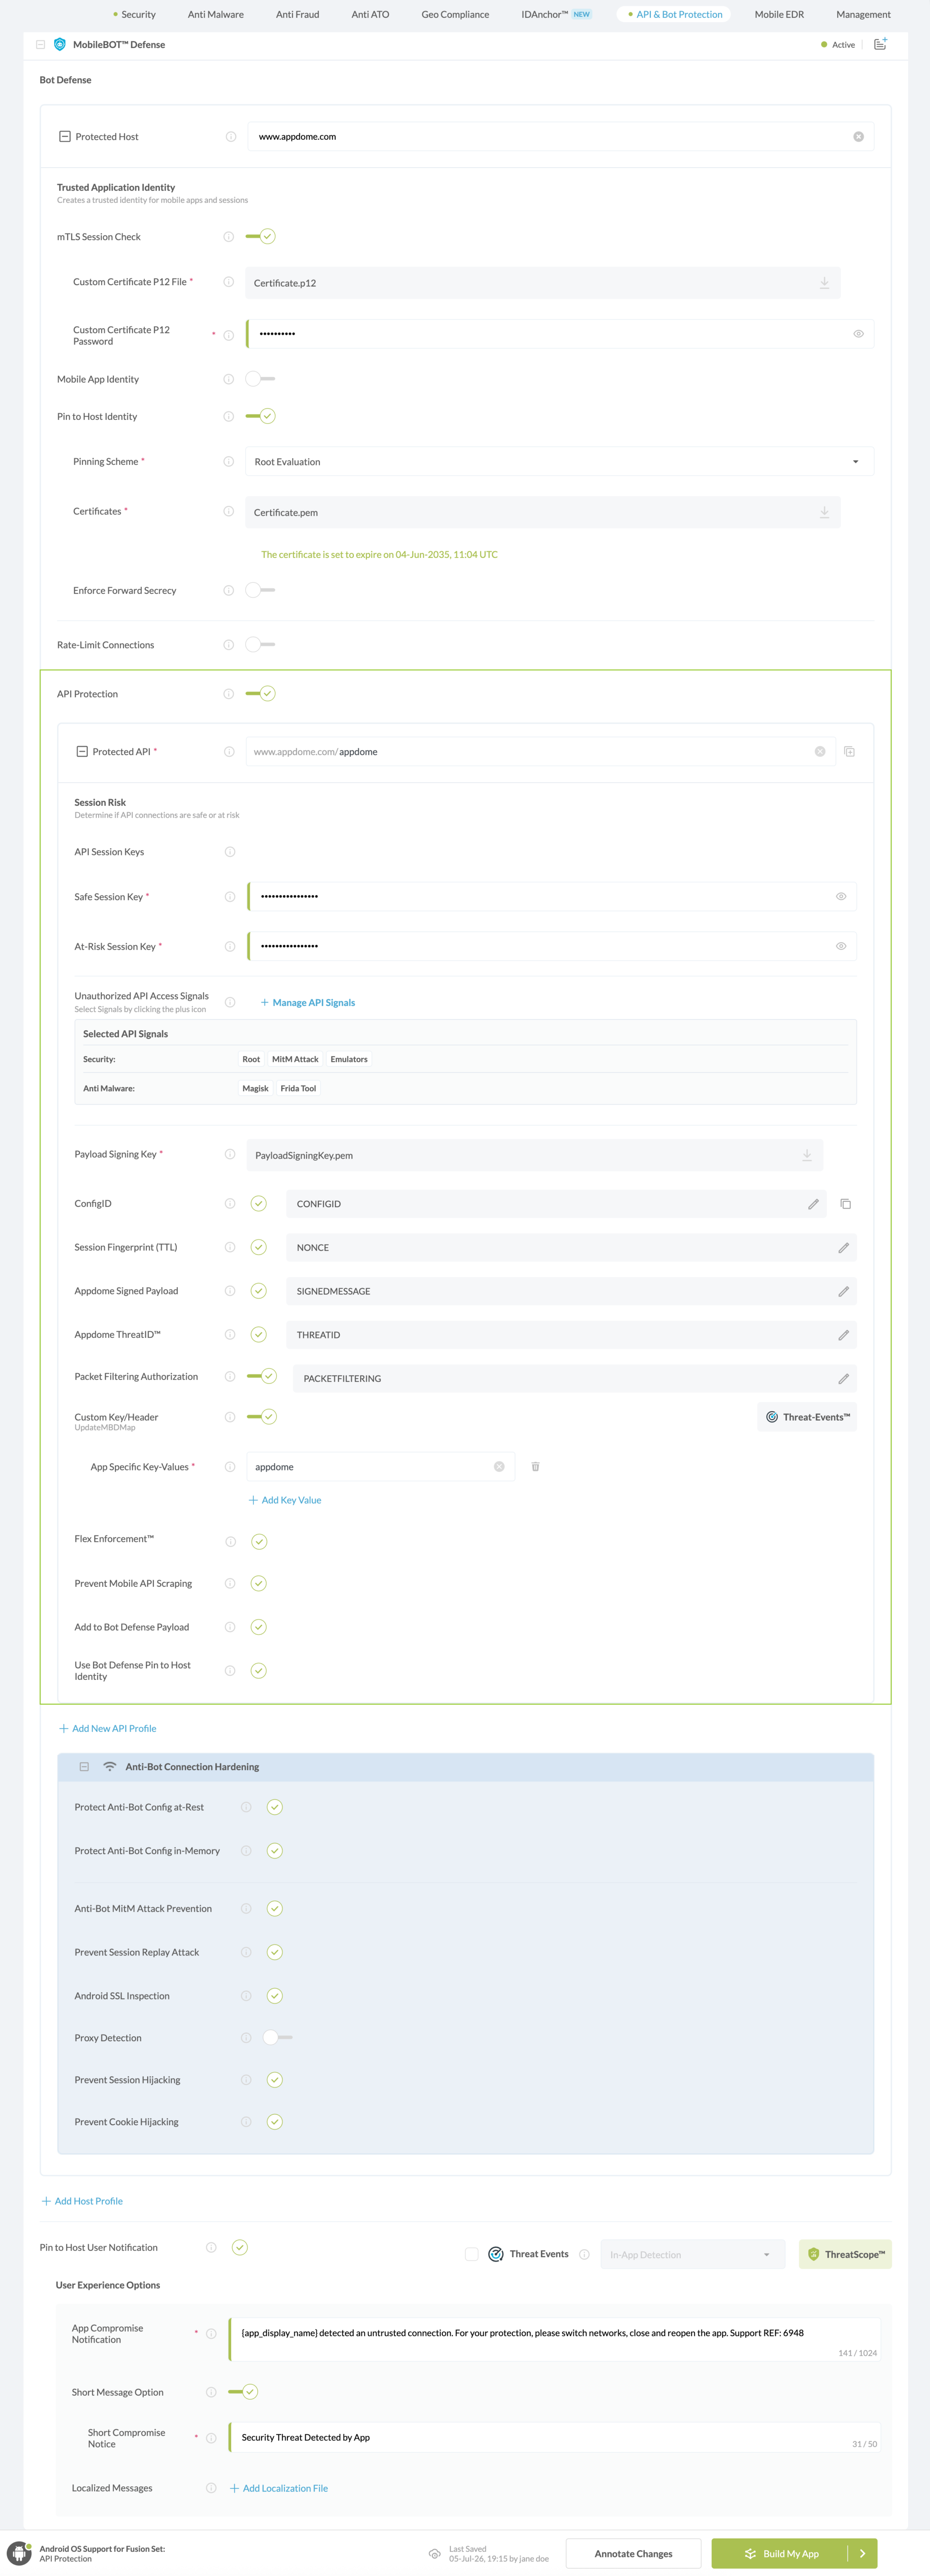Viewport: 930px width, 2576px height.
Task: Click the Short Compromise Notice text field
Action: pyautogui.click(x=555, y=2438)
